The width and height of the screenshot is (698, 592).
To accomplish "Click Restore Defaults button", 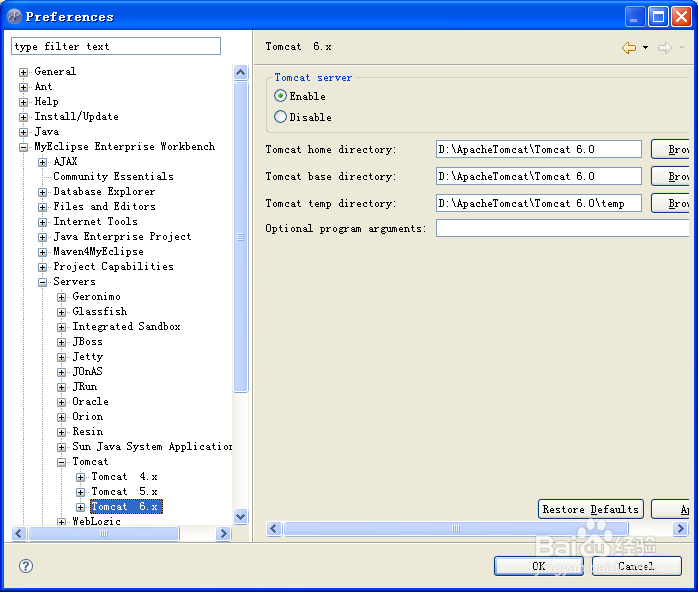I will point(591,509).
